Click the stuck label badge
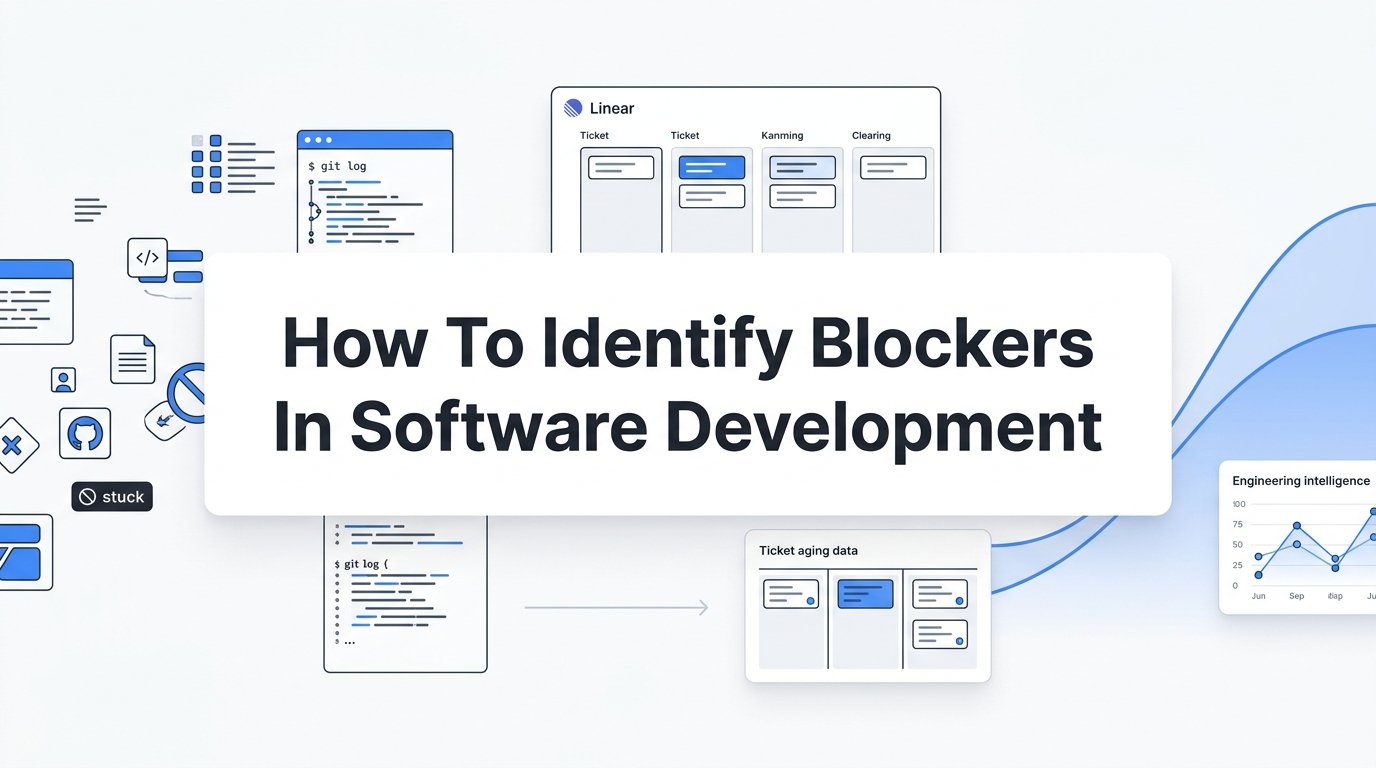 112,497
